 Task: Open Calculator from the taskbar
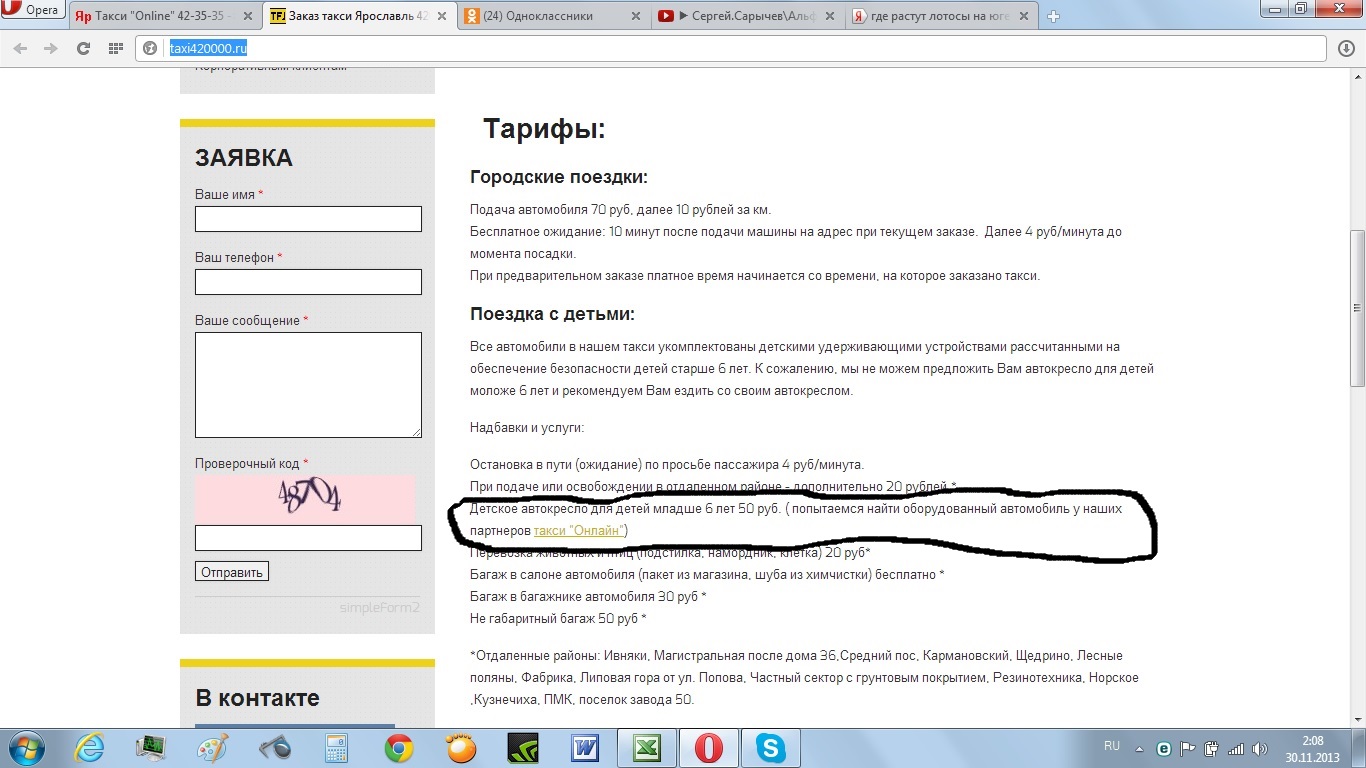[337, 748]
